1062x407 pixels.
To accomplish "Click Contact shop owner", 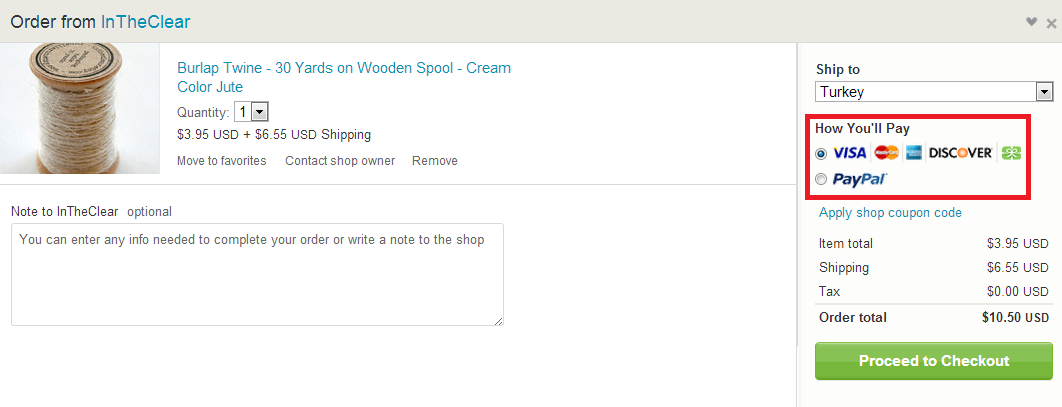I will [340, 161].
